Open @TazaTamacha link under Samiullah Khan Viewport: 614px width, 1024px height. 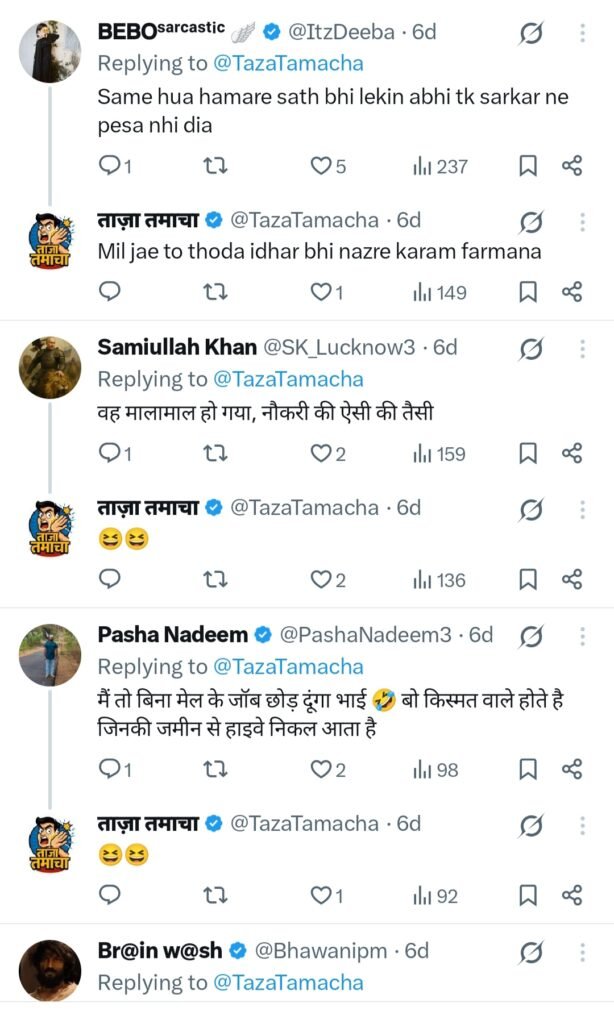pos(288,379)
